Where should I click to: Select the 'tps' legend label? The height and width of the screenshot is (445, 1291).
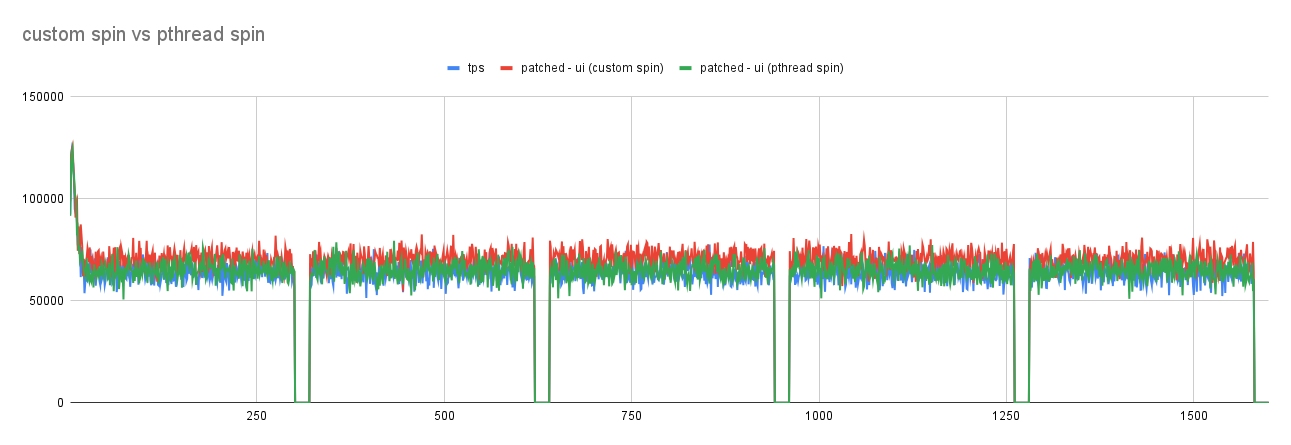coord(476,68)
